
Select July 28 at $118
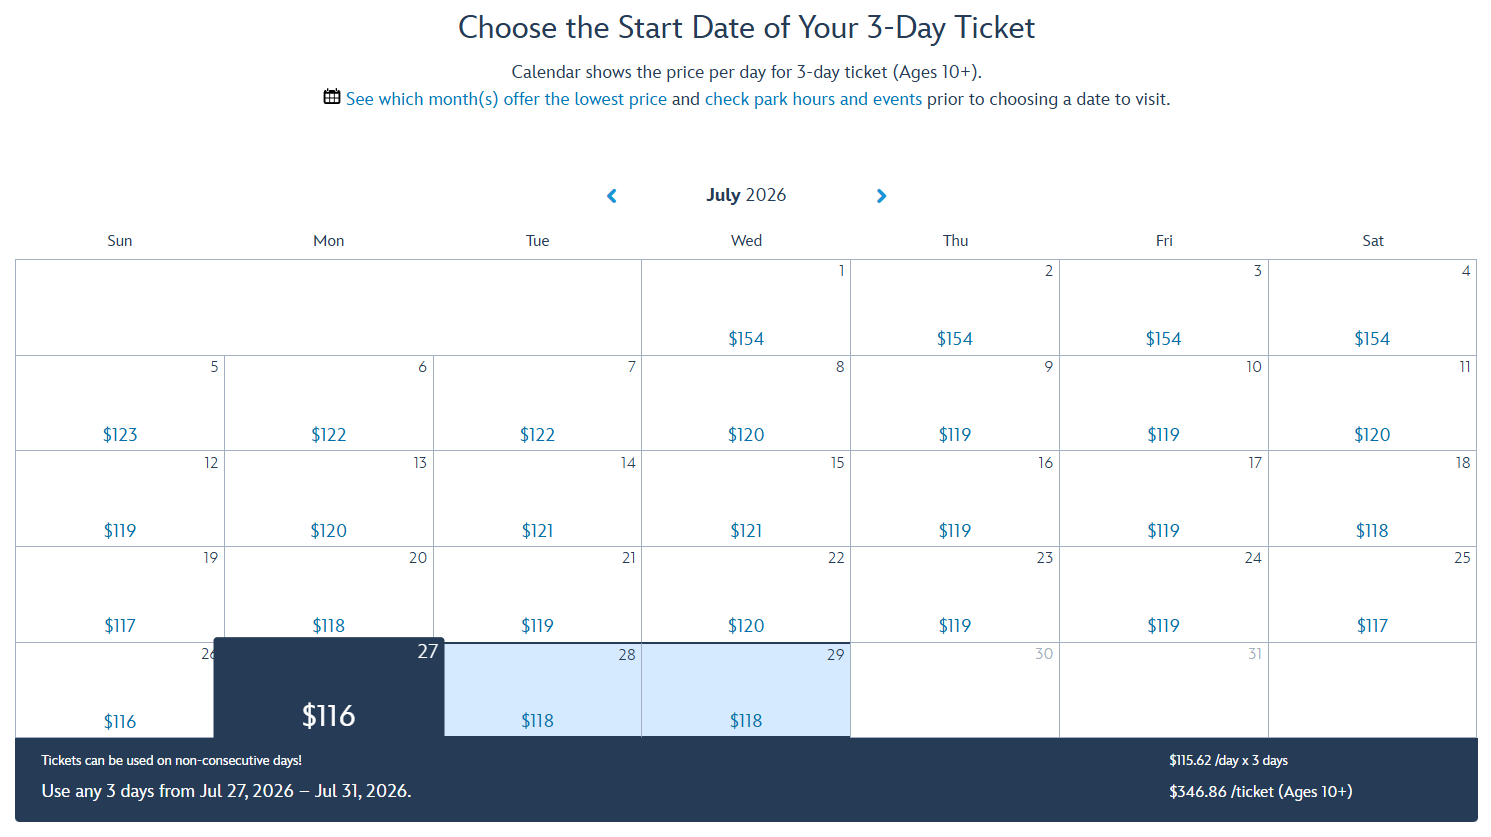point(538,691)
